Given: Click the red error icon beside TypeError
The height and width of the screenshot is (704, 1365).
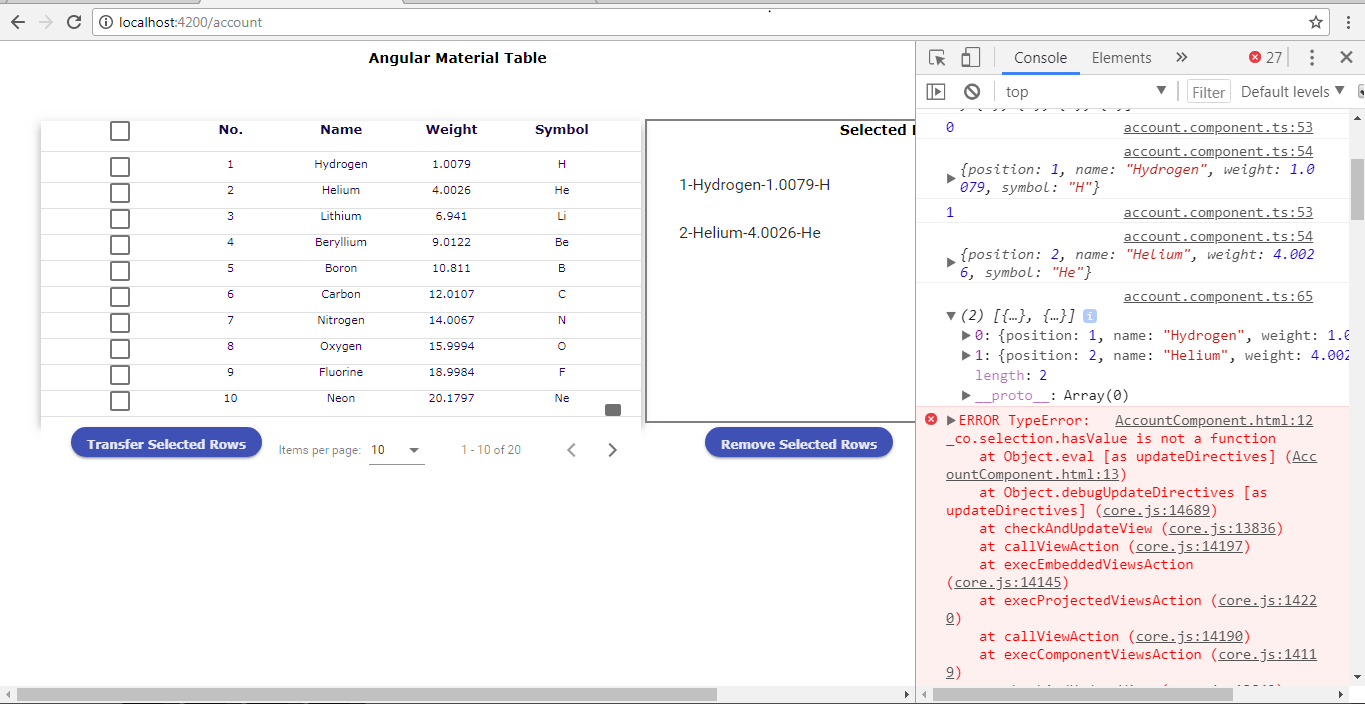Looking at the screenshot, I should (931, 420).
